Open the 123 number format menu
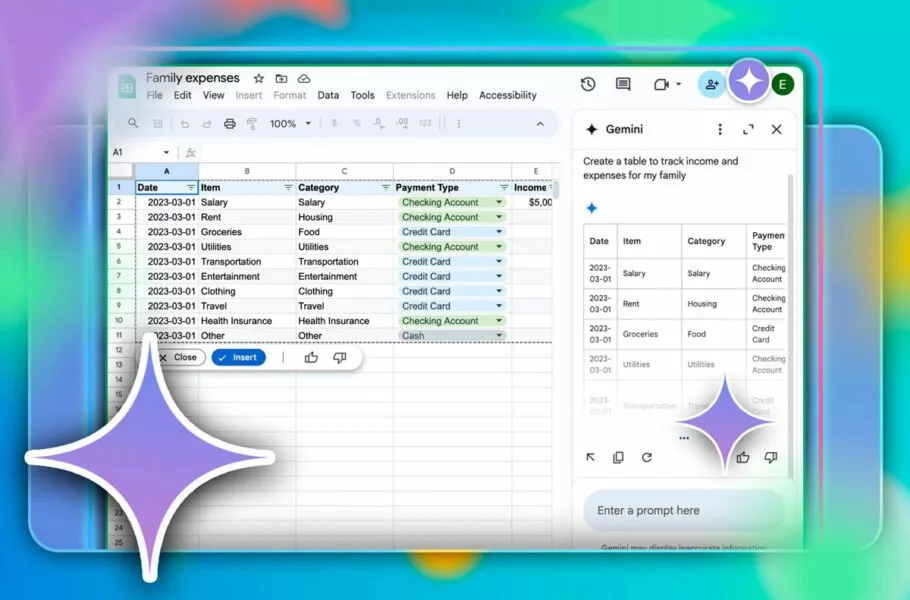910x600 pixels. click(x=425, y=123)
